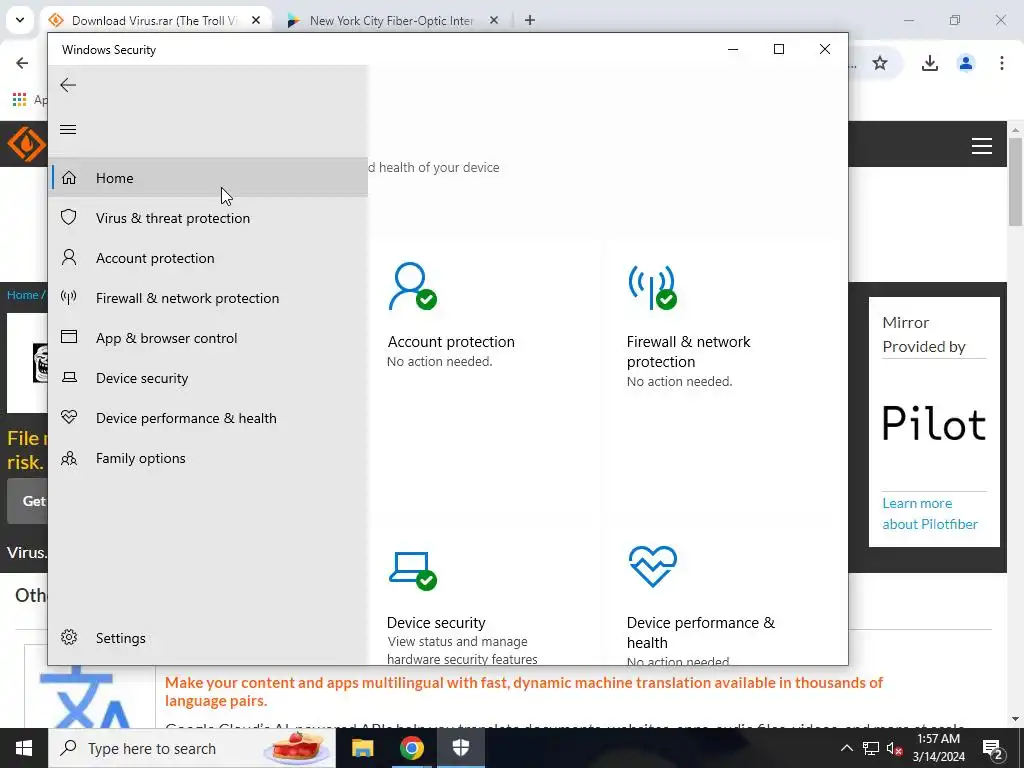The height and width of the screenshot is (768, 1024).
Task: Open Chrome profile avatar icon
Action: [x=966, y=63]
